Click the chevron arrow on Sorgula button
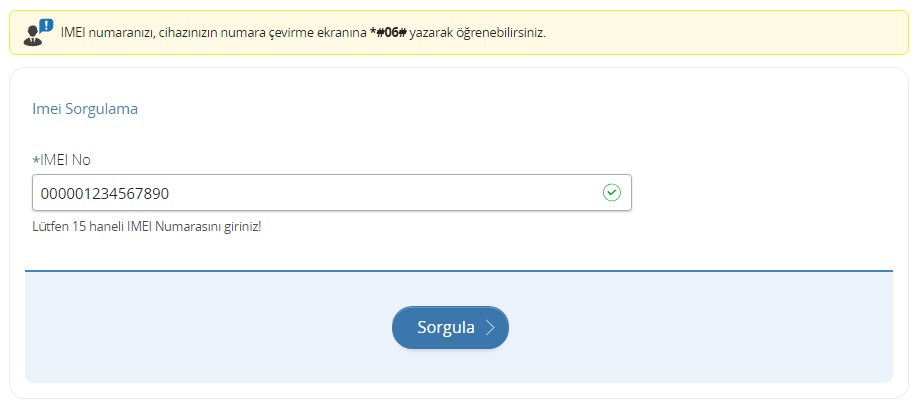This screenshot has width=915, height=410. coord(489,327)
